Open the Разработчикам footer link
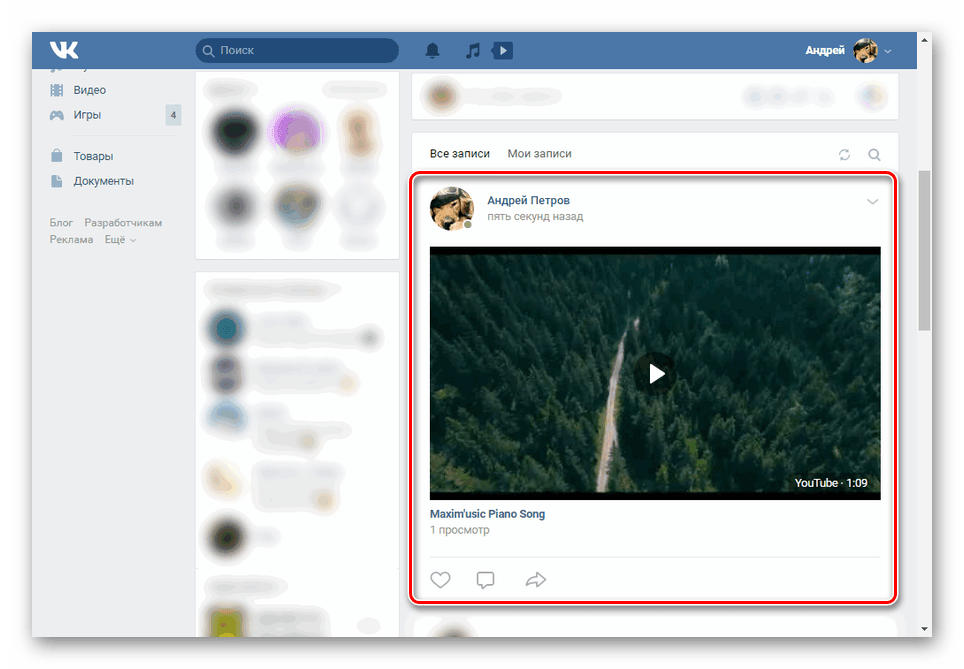The width and height of the screenshot is (964, 669). 123,223
